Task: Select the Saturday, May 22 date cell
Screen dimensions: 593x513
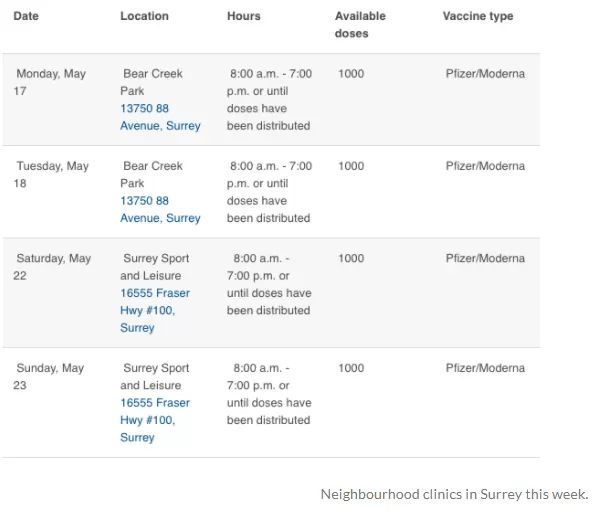Action: pyautogui.click(x=52, y=267)
